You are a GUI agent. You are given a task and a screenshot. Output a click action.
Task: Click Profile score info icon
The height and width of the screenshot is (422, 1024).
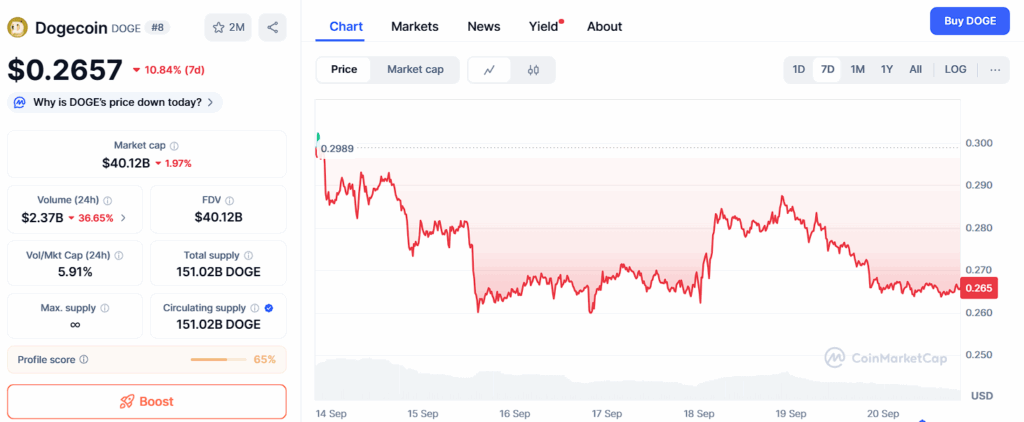pyautogui.click(x=83, y=359)
